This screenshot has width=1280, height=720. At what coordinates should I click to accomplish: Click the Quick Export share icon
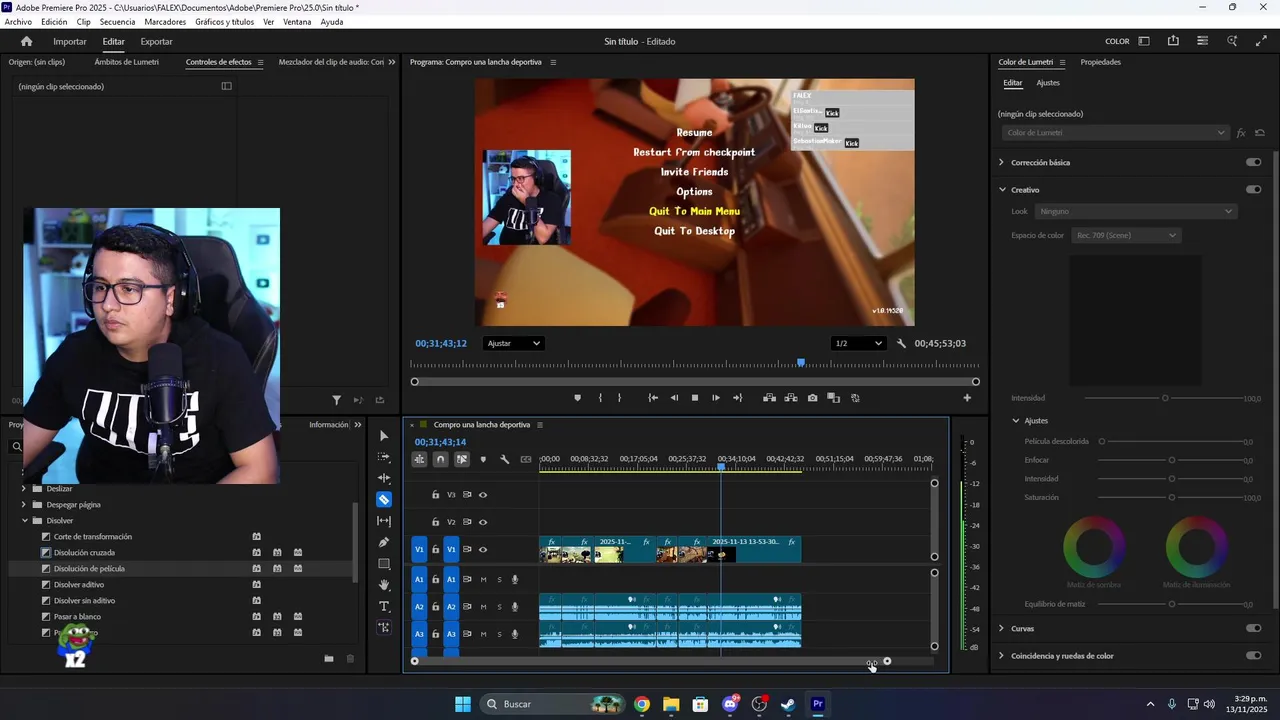point(1173,41)
